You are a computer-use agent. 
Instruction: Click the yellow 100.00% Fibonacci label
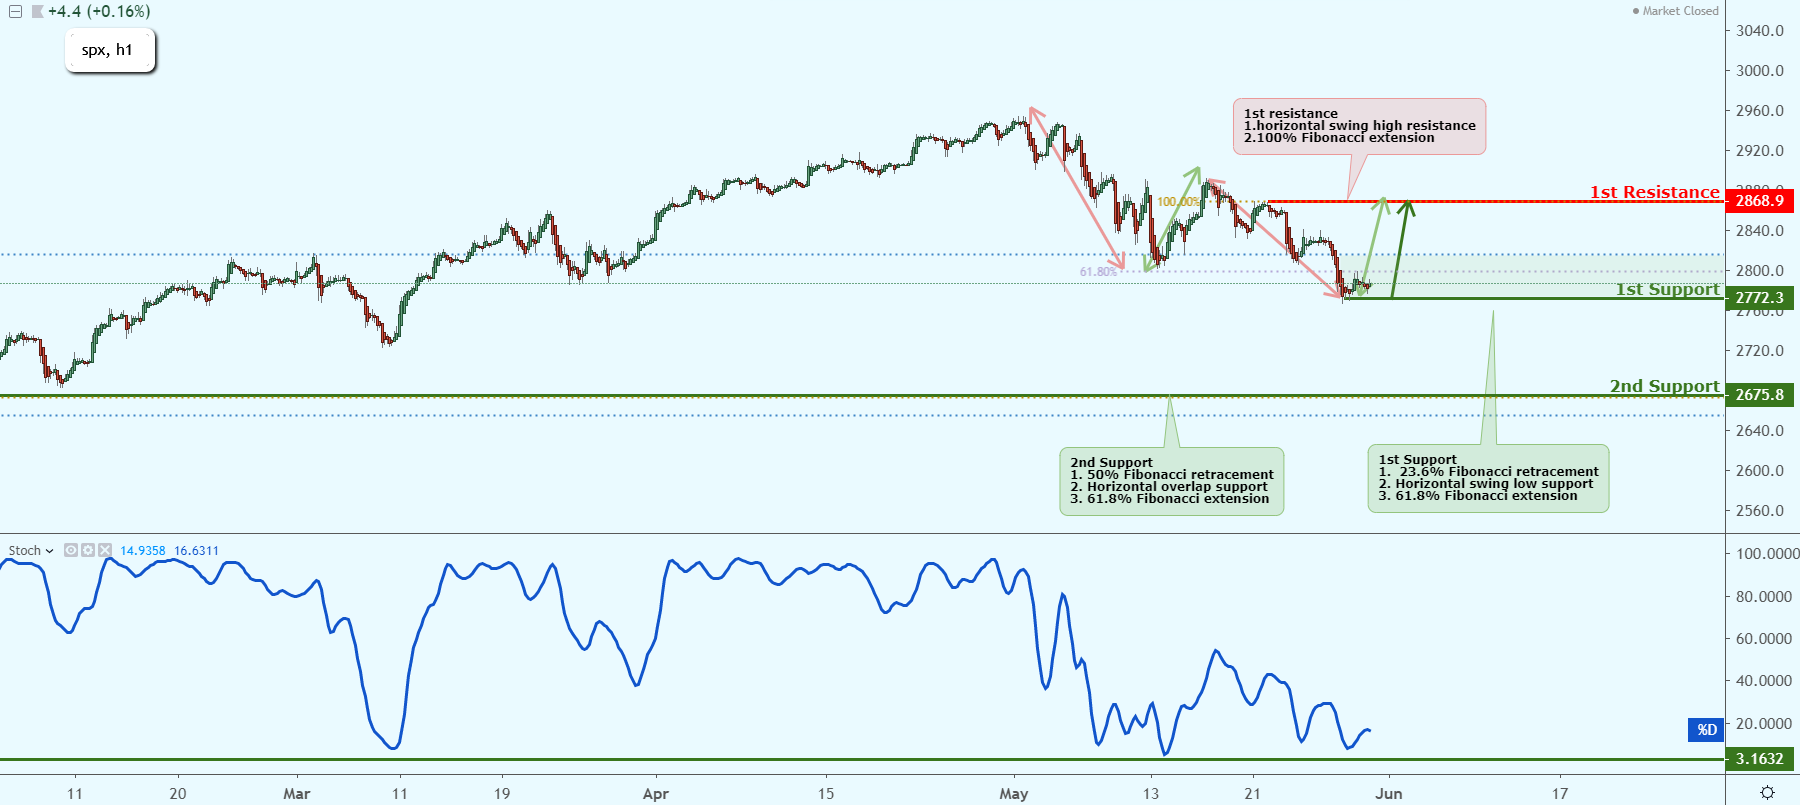[1178, 202]
